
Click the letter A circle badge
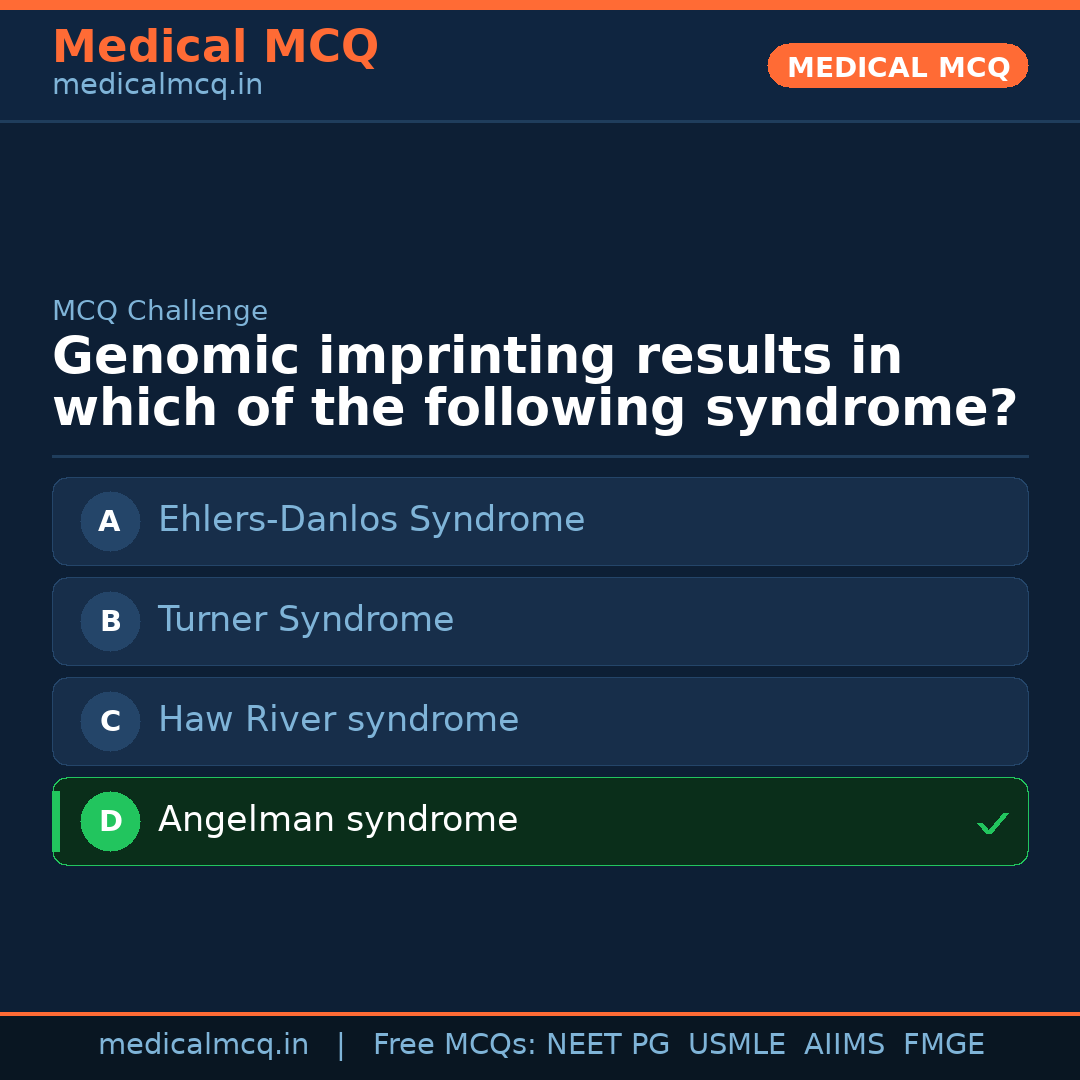(x=110, y=521)
